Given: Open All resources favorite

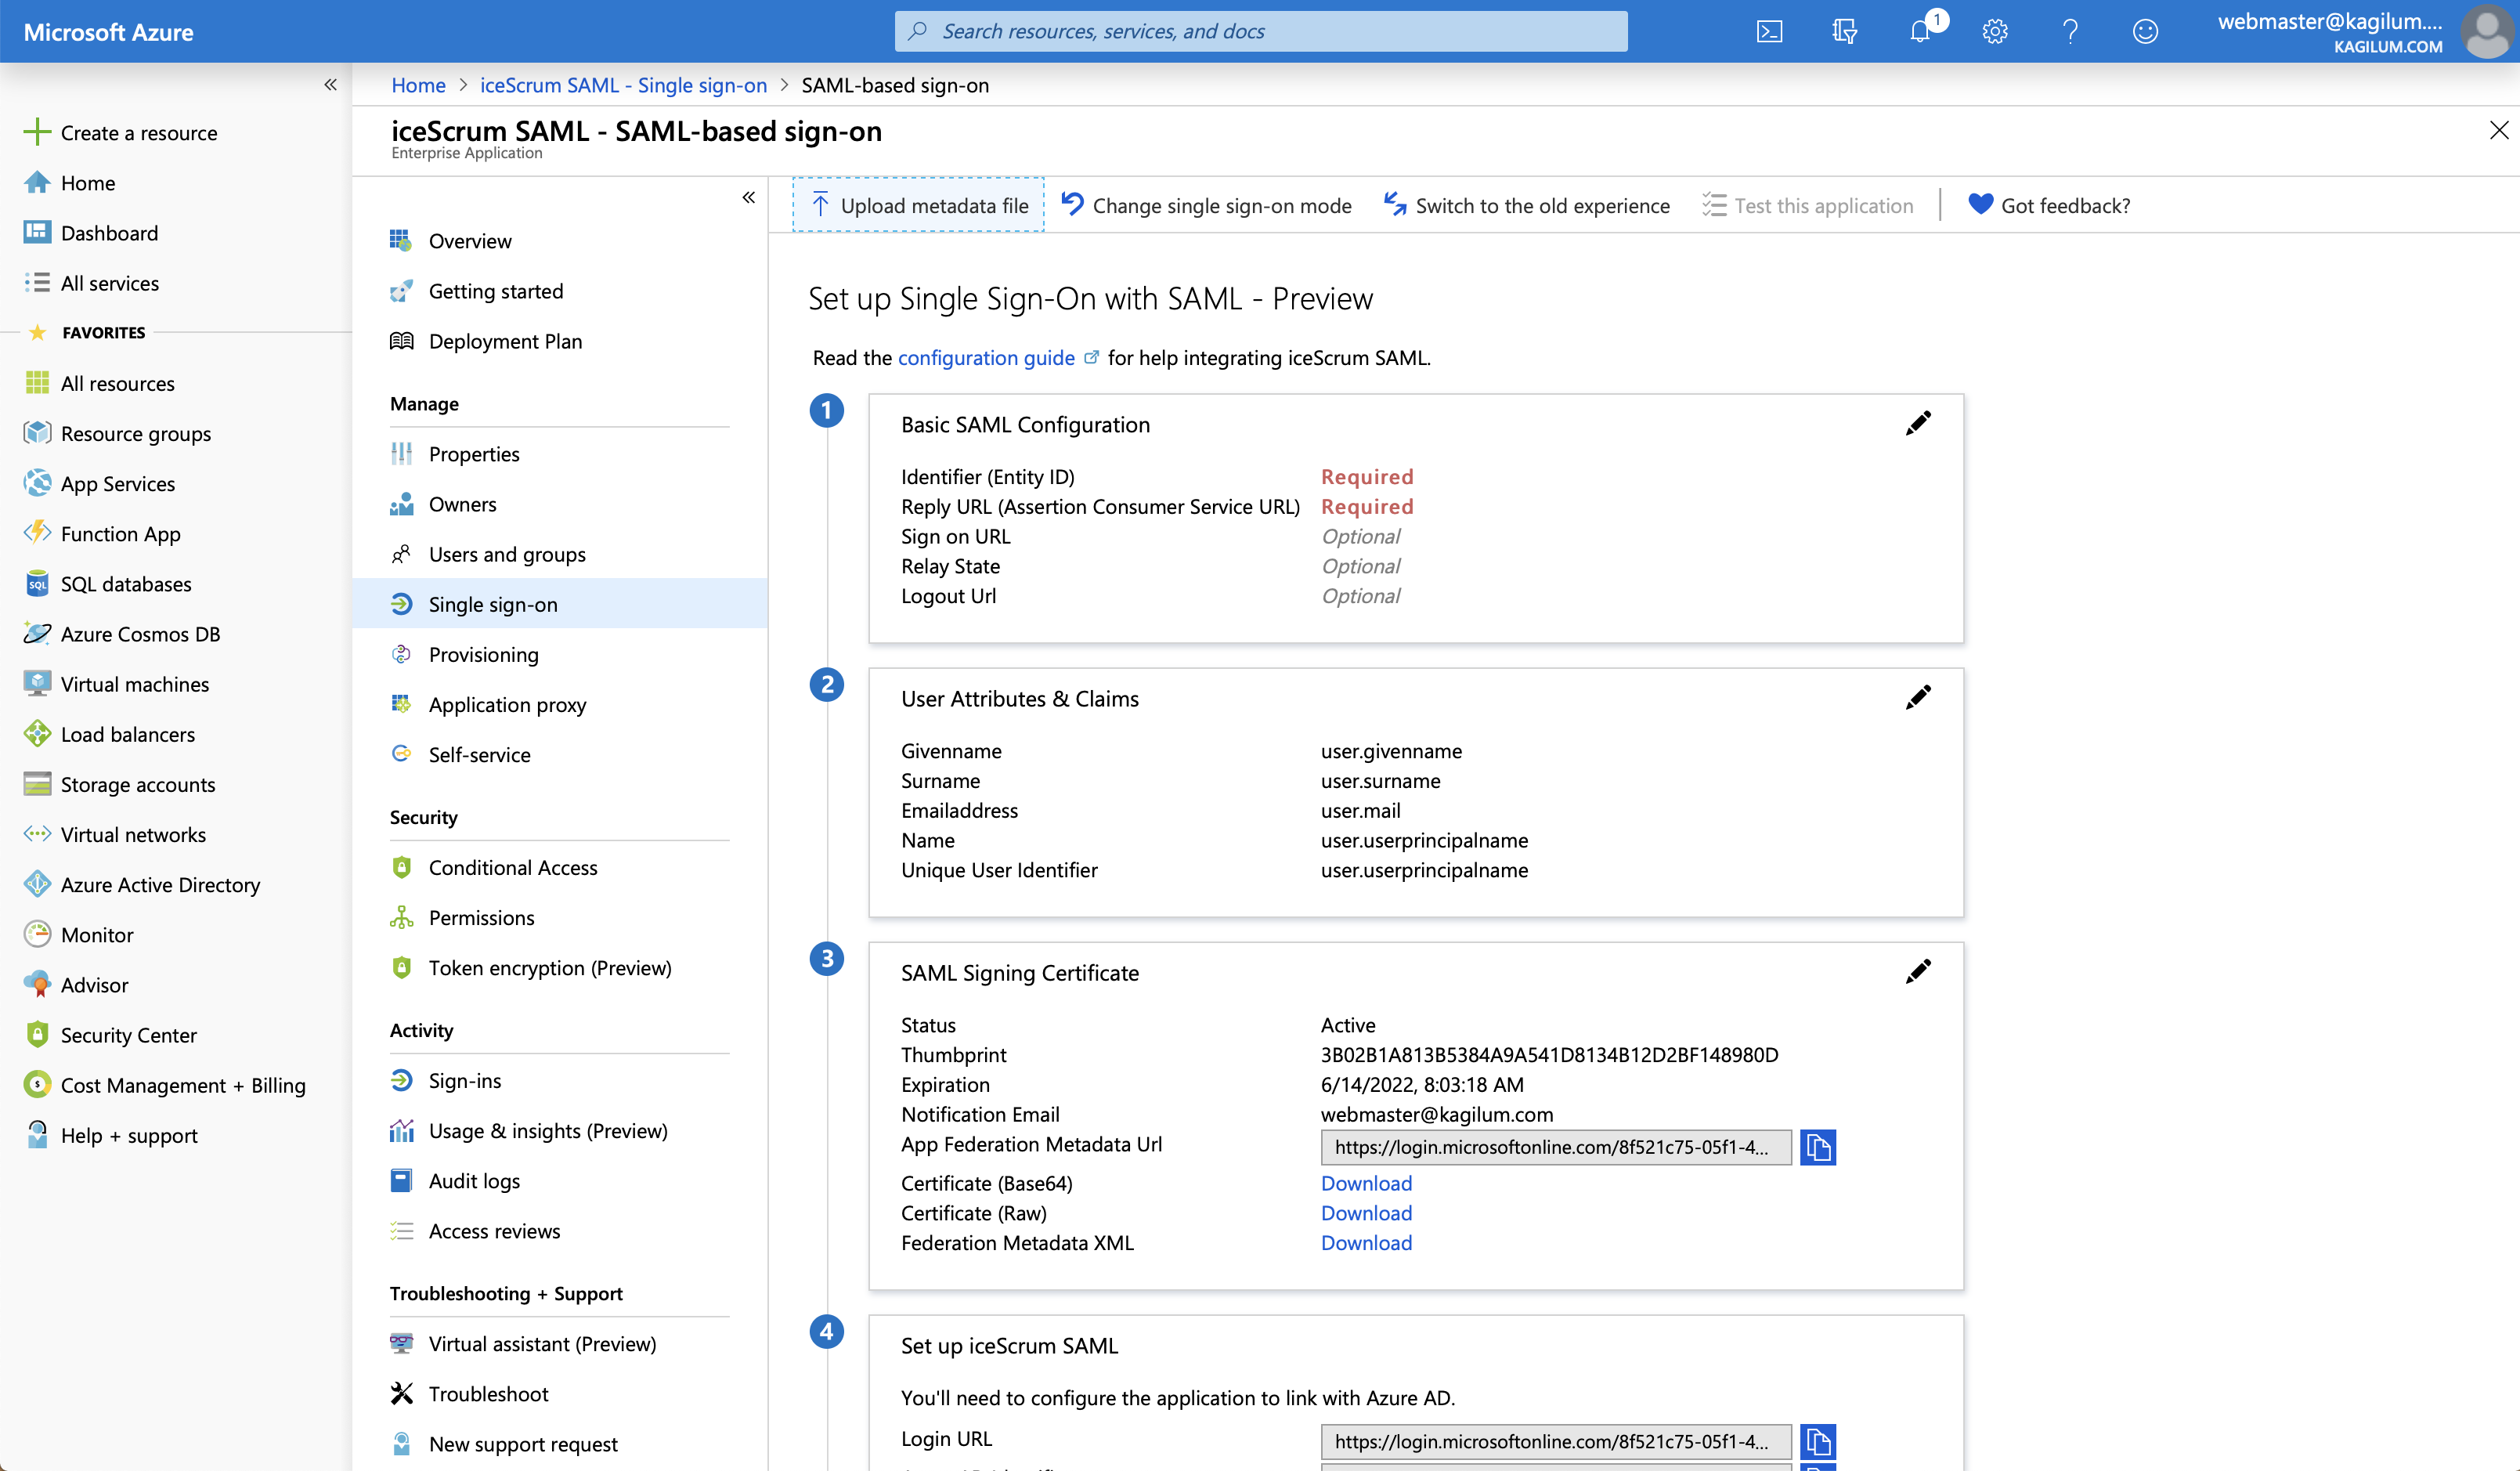Looking at the screenshot, I should click(99, 383).
